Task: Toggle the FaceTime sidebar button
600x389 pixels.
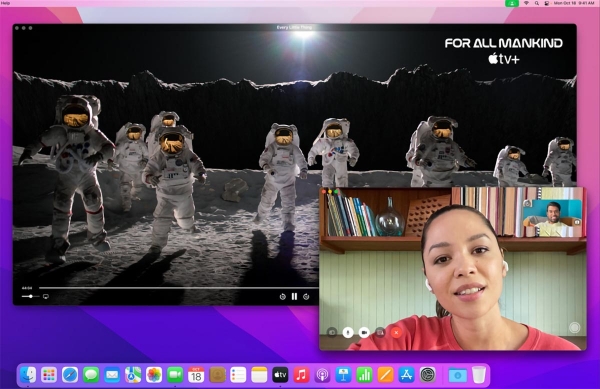Action: tap(332, 332)
